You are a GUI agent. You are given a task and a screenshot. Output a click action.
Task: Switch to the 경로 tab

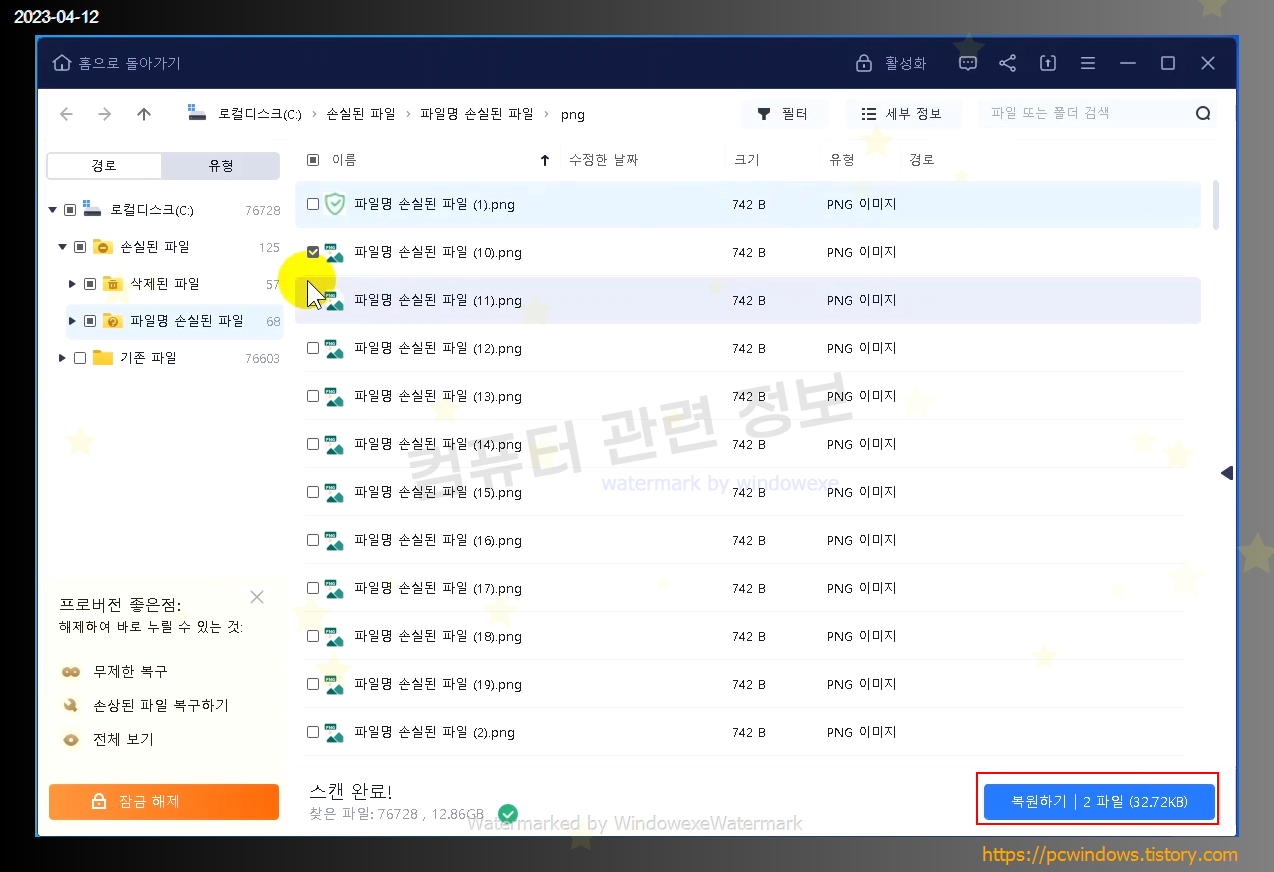click(x=104, y=166)
